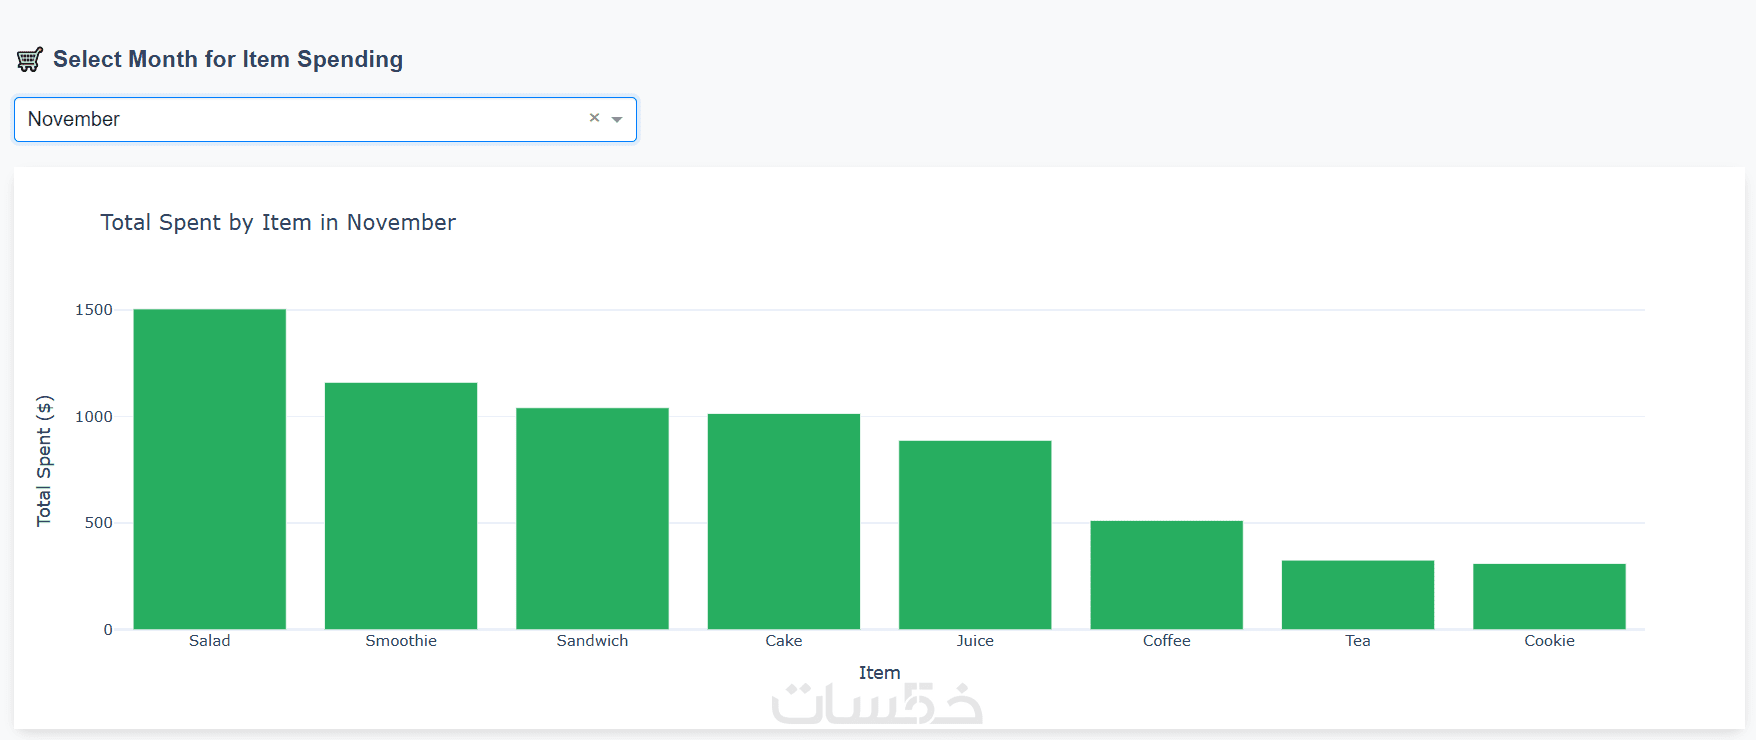This screenshot has width=1756, height=740.
Task: Select the Cookie bar
Action: [1549, 597]
